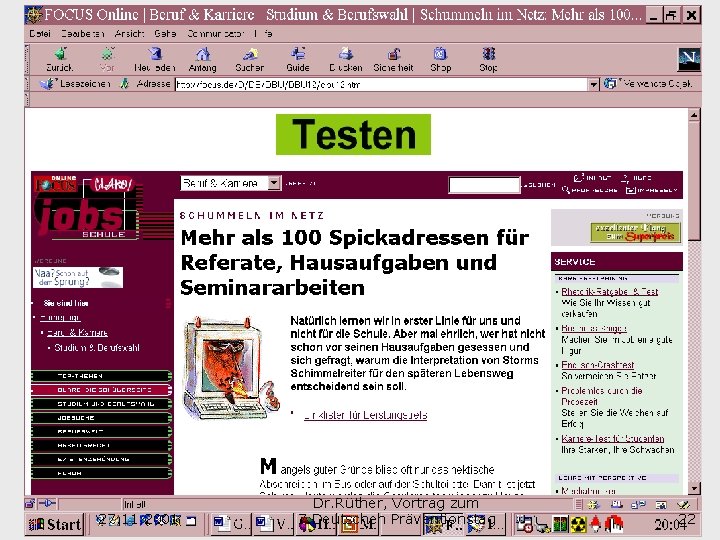Open the Englisch-Crashtest service link
This screenshot has height=540, width=720.
click(x=597, y=365)
